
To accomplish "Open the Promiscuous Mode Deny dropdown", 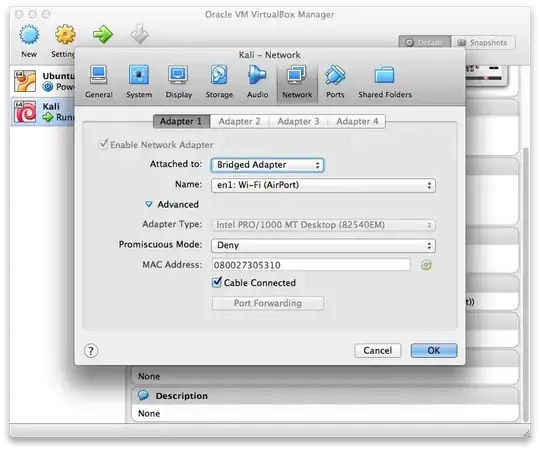I will tap(323, 245).
